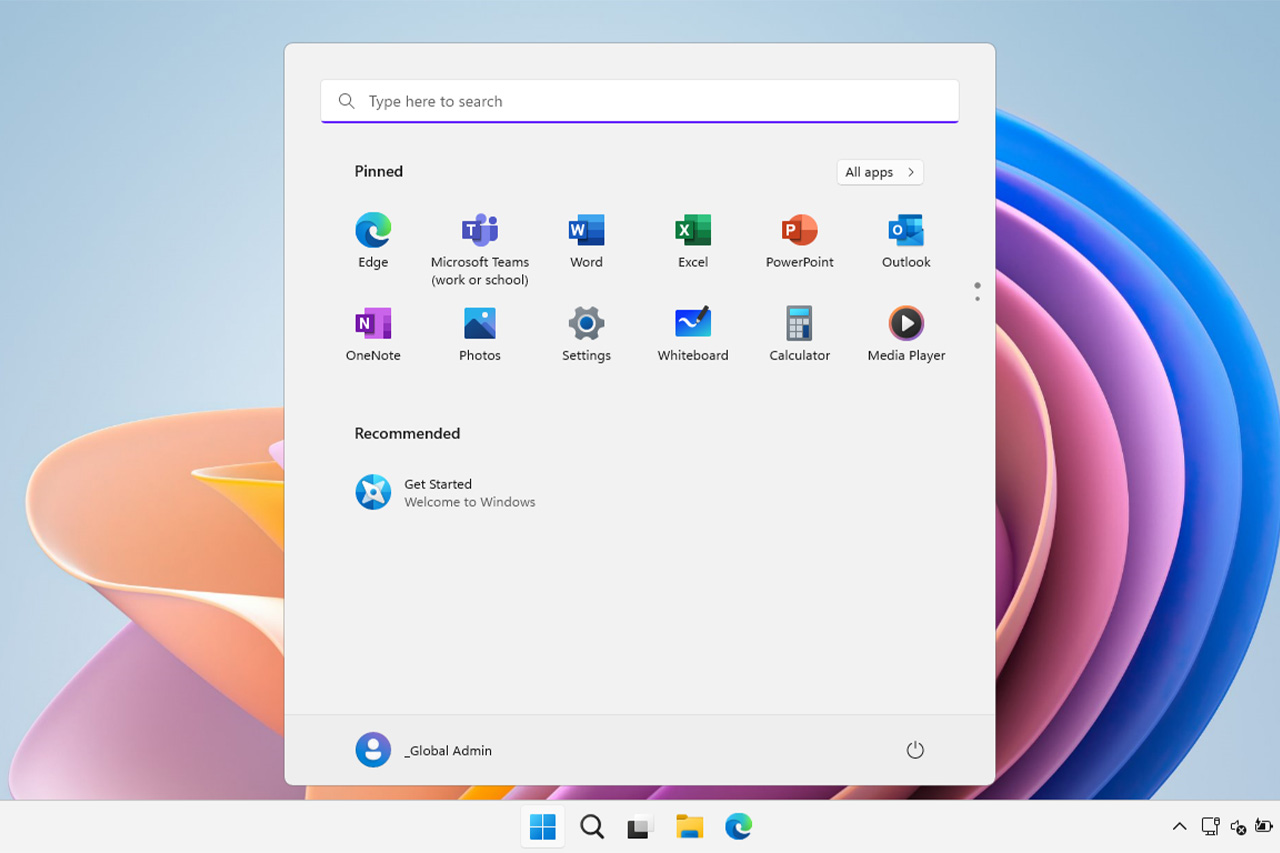1280x853 pixels.
Task: Open File Explorer from the taskbar
Action: [689, 827]
